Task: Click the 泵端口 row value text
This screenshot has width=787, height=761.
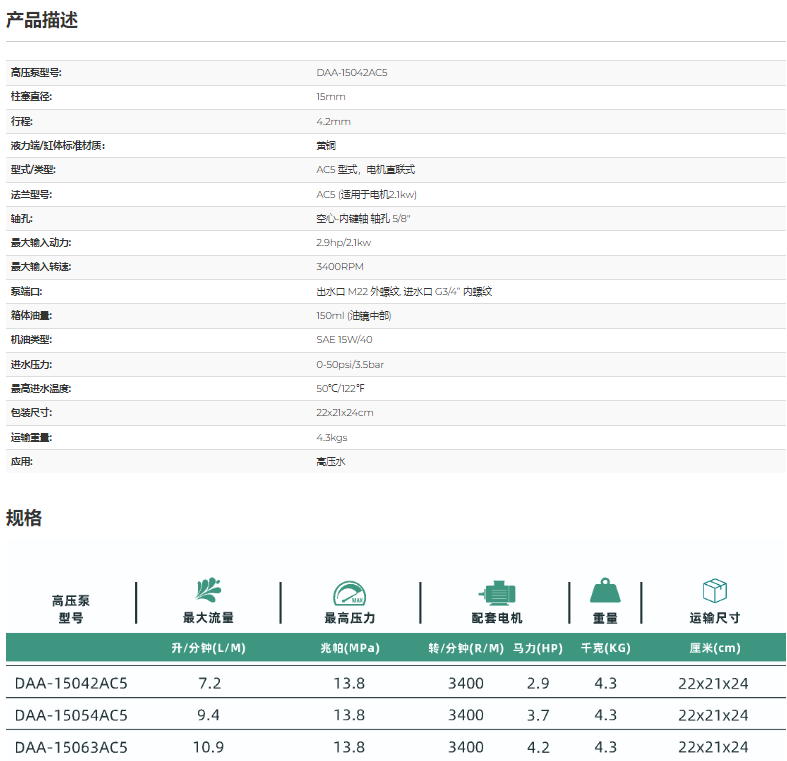Action: pyautogui.click(x=404, y=292)
